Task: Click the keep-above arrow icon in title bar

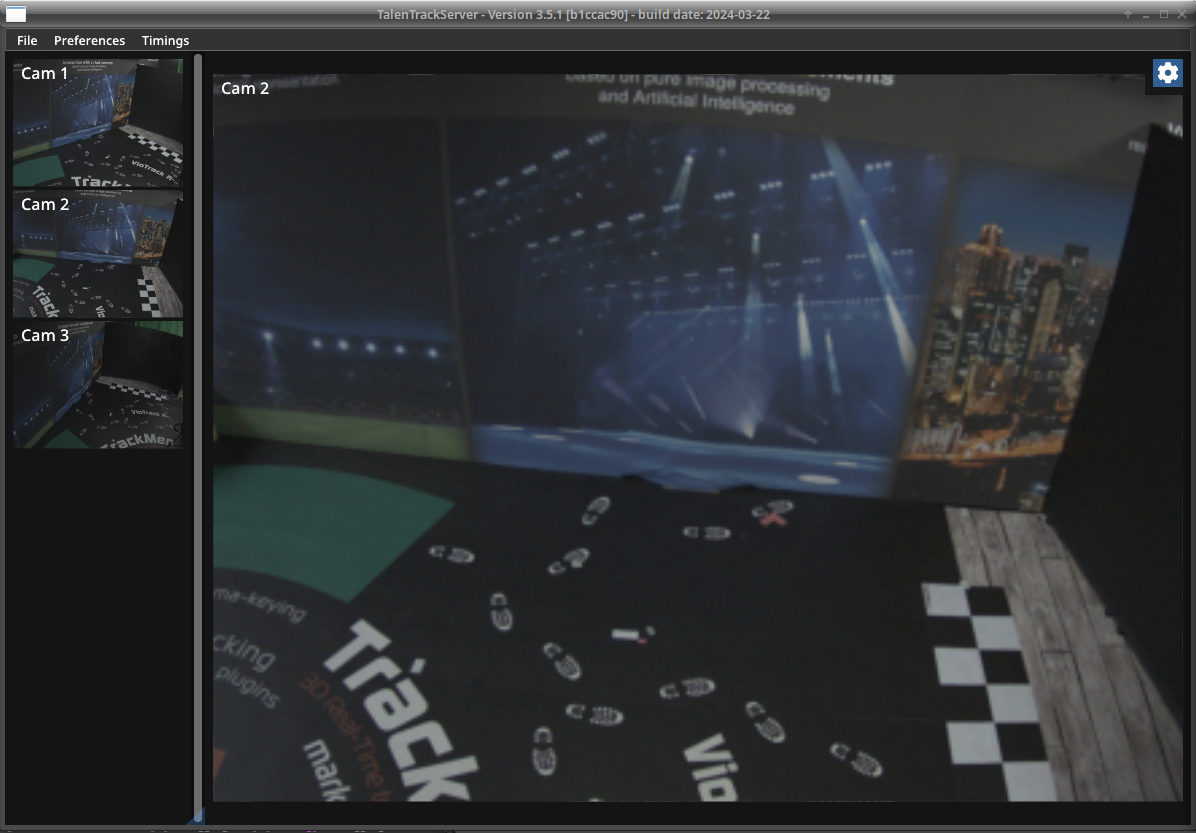Action: (1128, 14)
